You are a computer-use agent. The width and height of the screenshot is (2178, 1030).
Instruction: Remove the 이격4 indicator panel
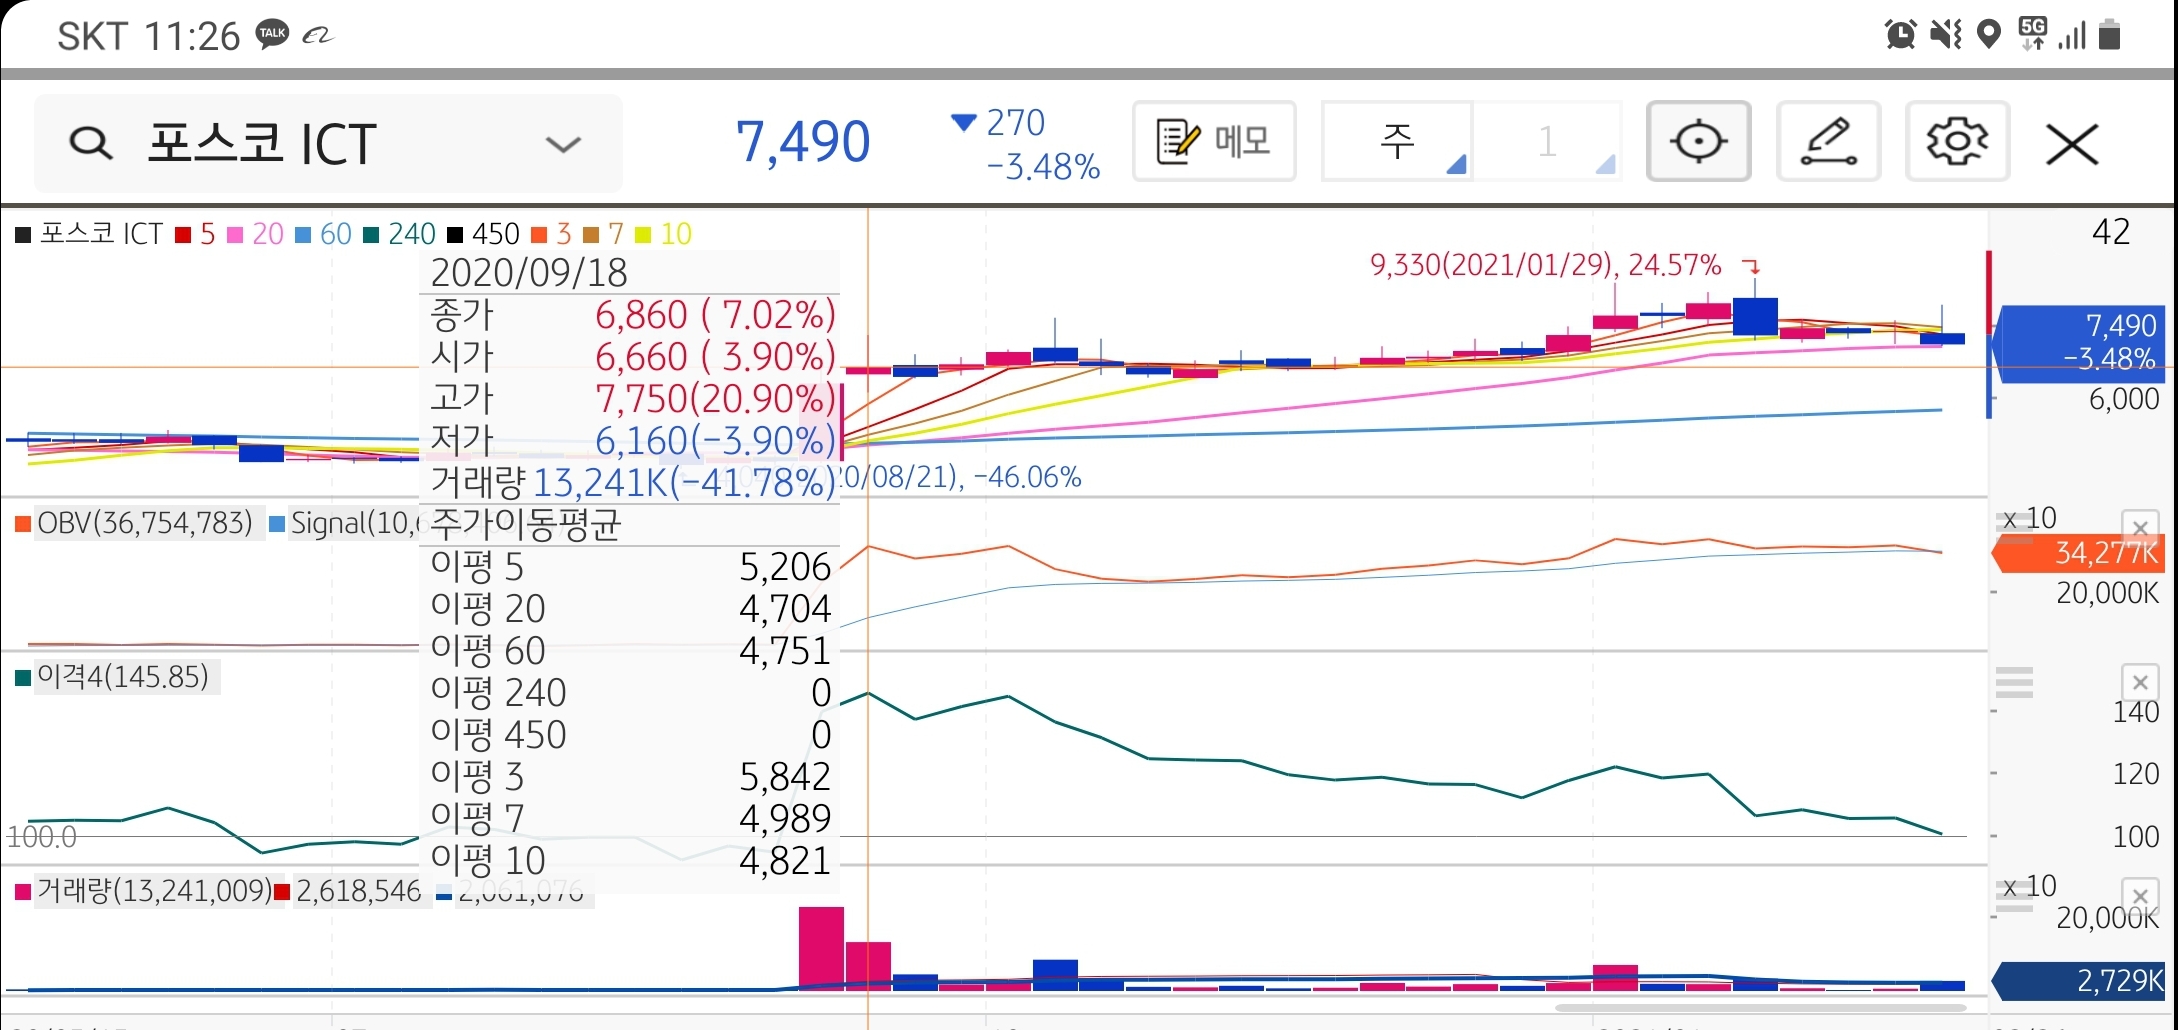click(x=2140, y=682)
